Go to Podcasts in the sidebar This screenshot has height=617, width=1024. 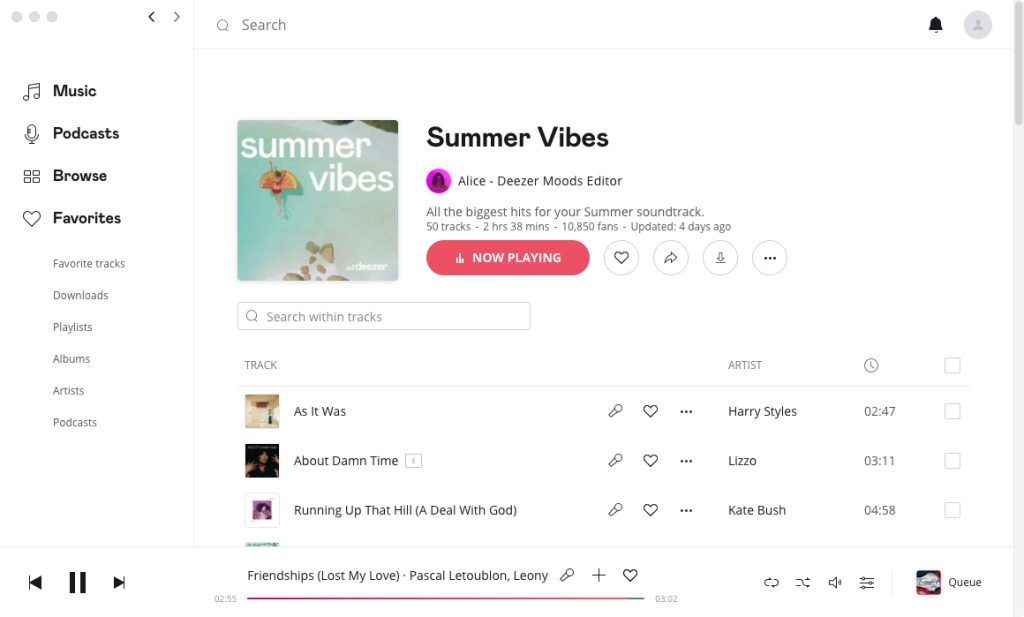pyautogui.click(x=86, y=133)
